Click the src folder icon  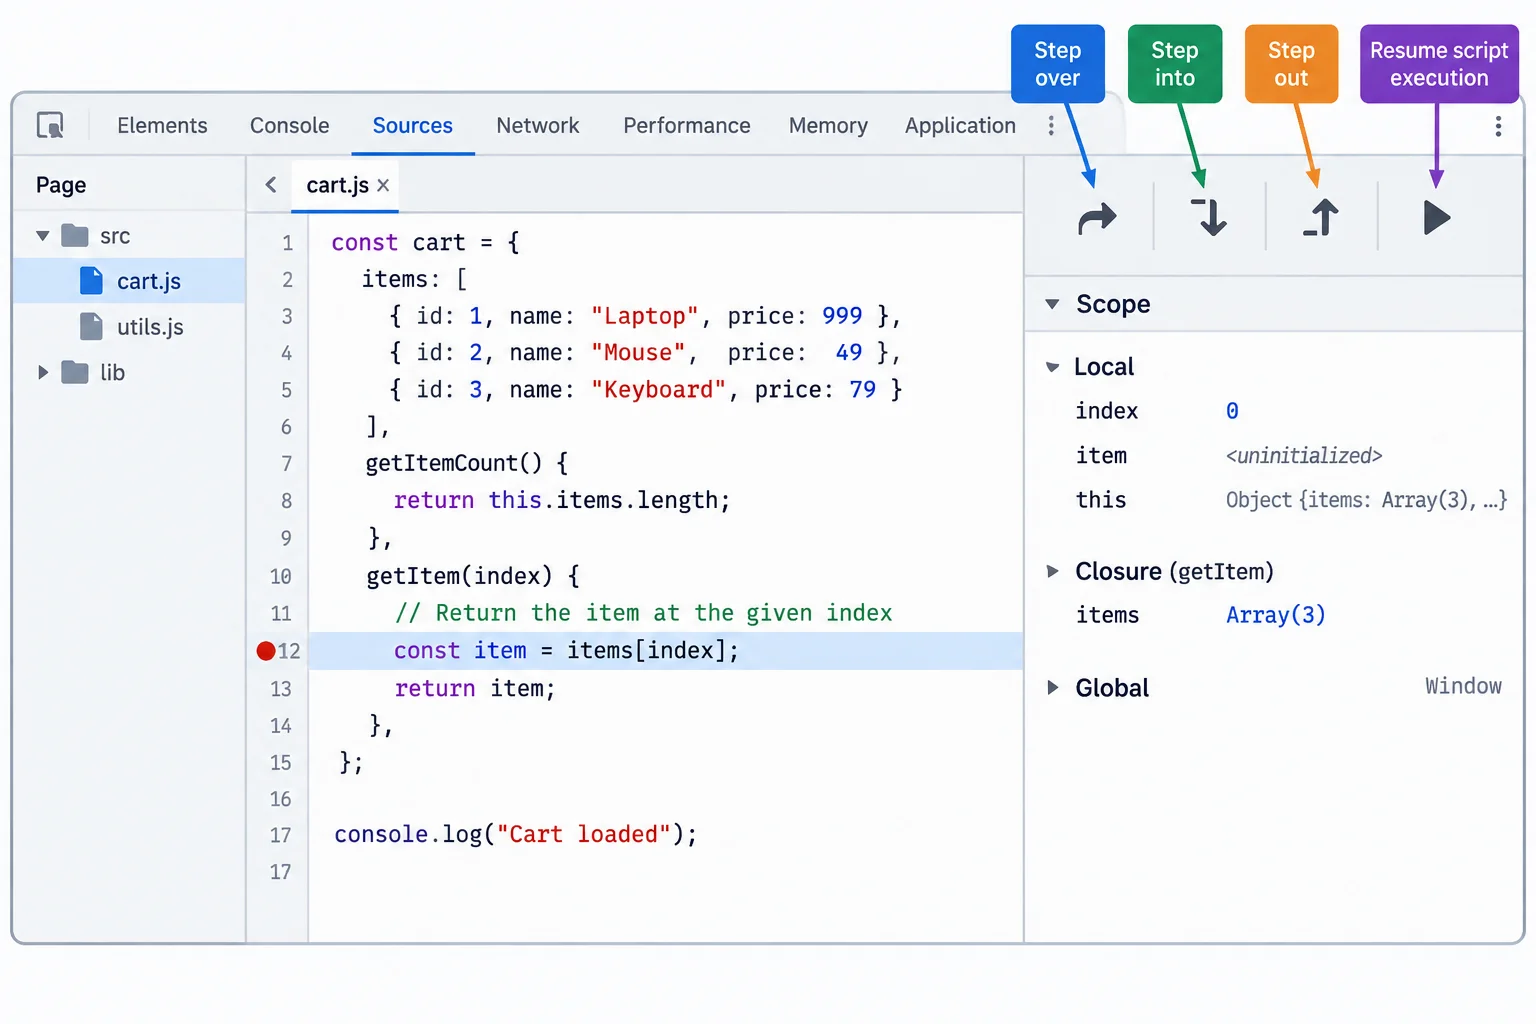pyautogui.click(x=75, y=236)
